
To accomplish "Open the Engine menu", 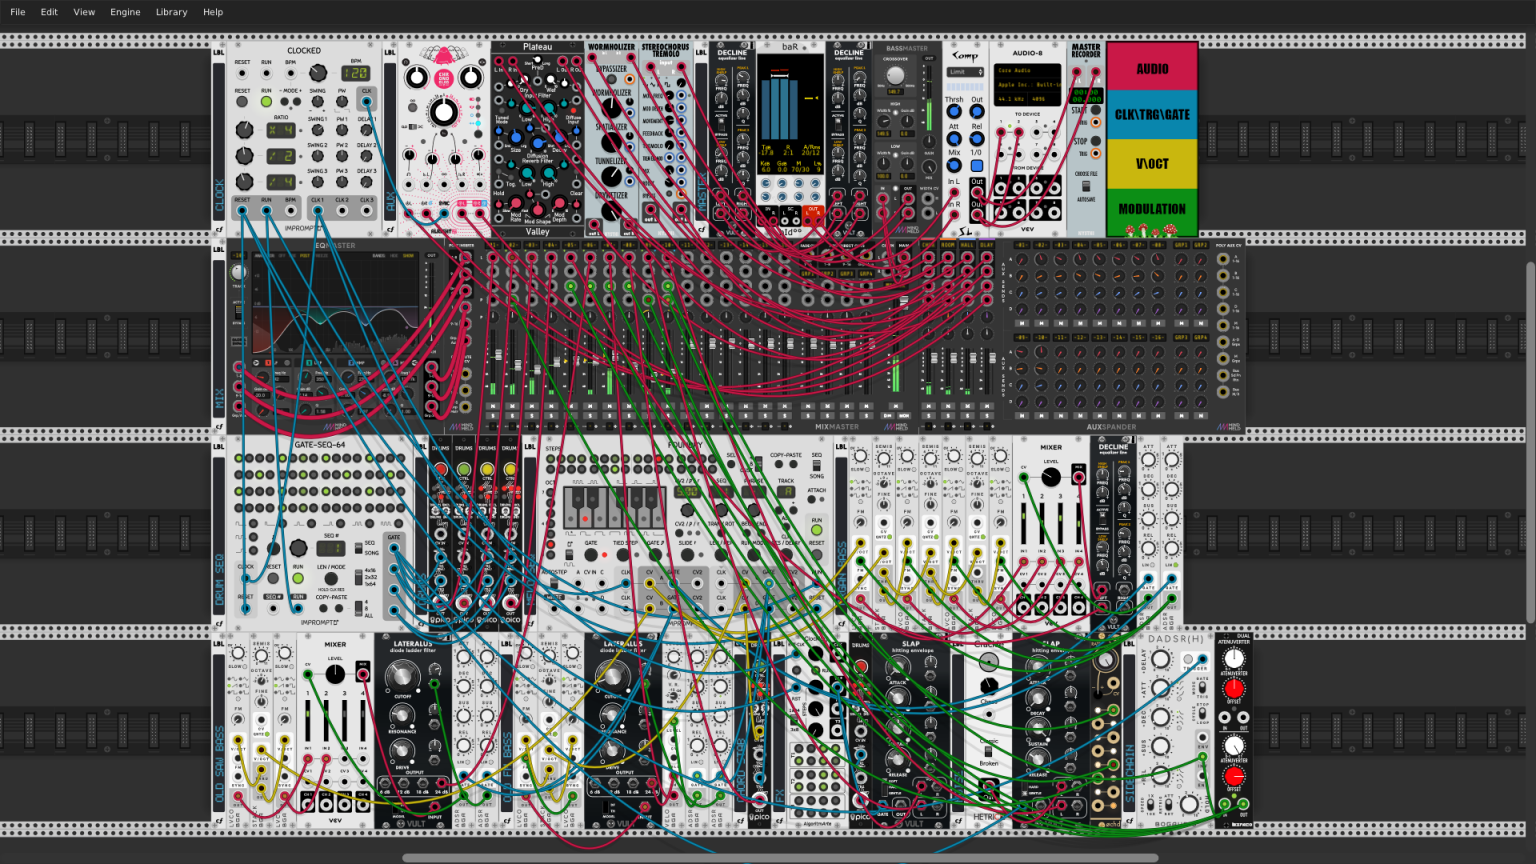I will click(125, 12).
